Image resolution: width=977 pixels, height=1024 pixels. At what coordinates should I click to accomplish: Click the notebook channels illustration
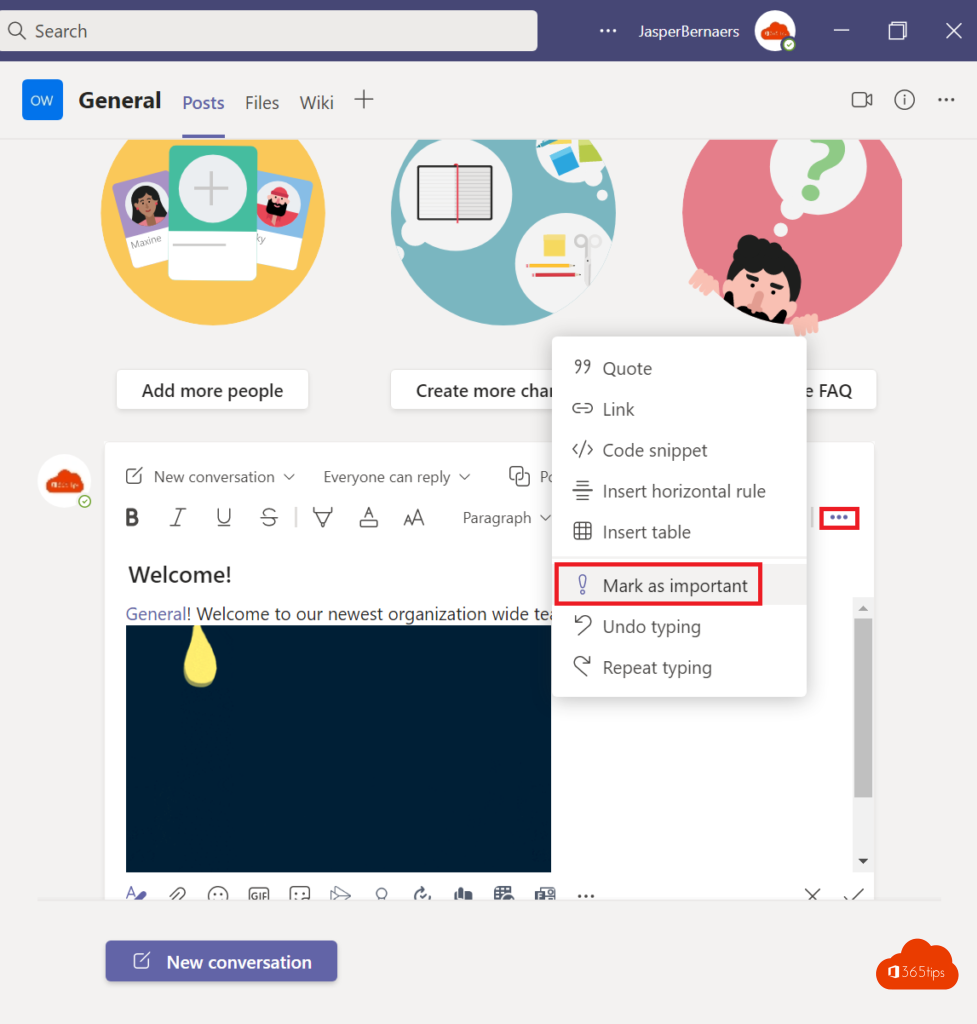pos(503,232)
